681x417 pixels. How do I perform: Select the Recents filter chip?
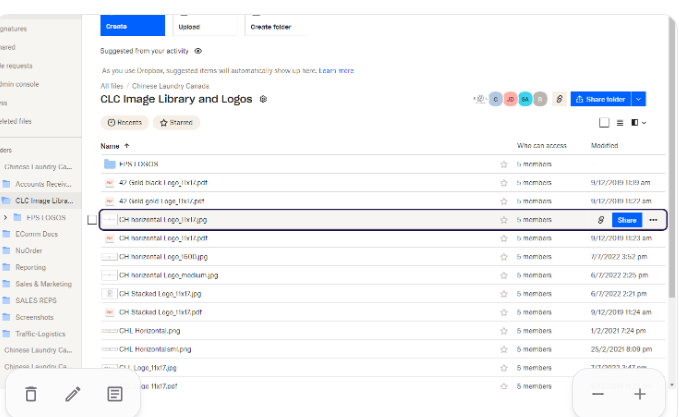(x=124, y=123)
